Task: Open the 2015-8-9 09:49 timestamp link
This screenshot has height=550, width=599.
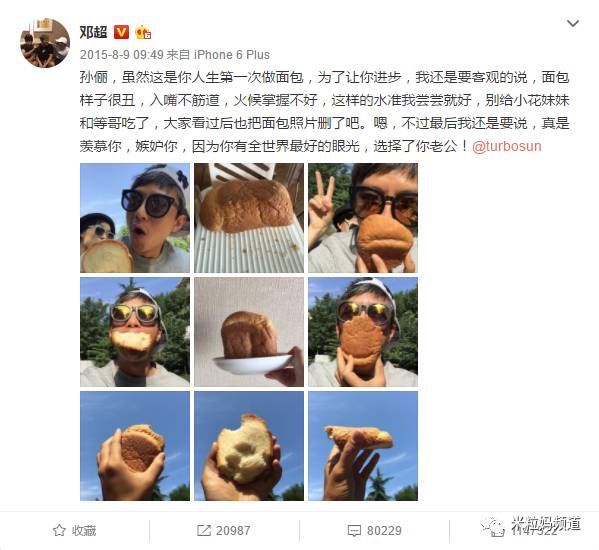Action: (121, 55)
